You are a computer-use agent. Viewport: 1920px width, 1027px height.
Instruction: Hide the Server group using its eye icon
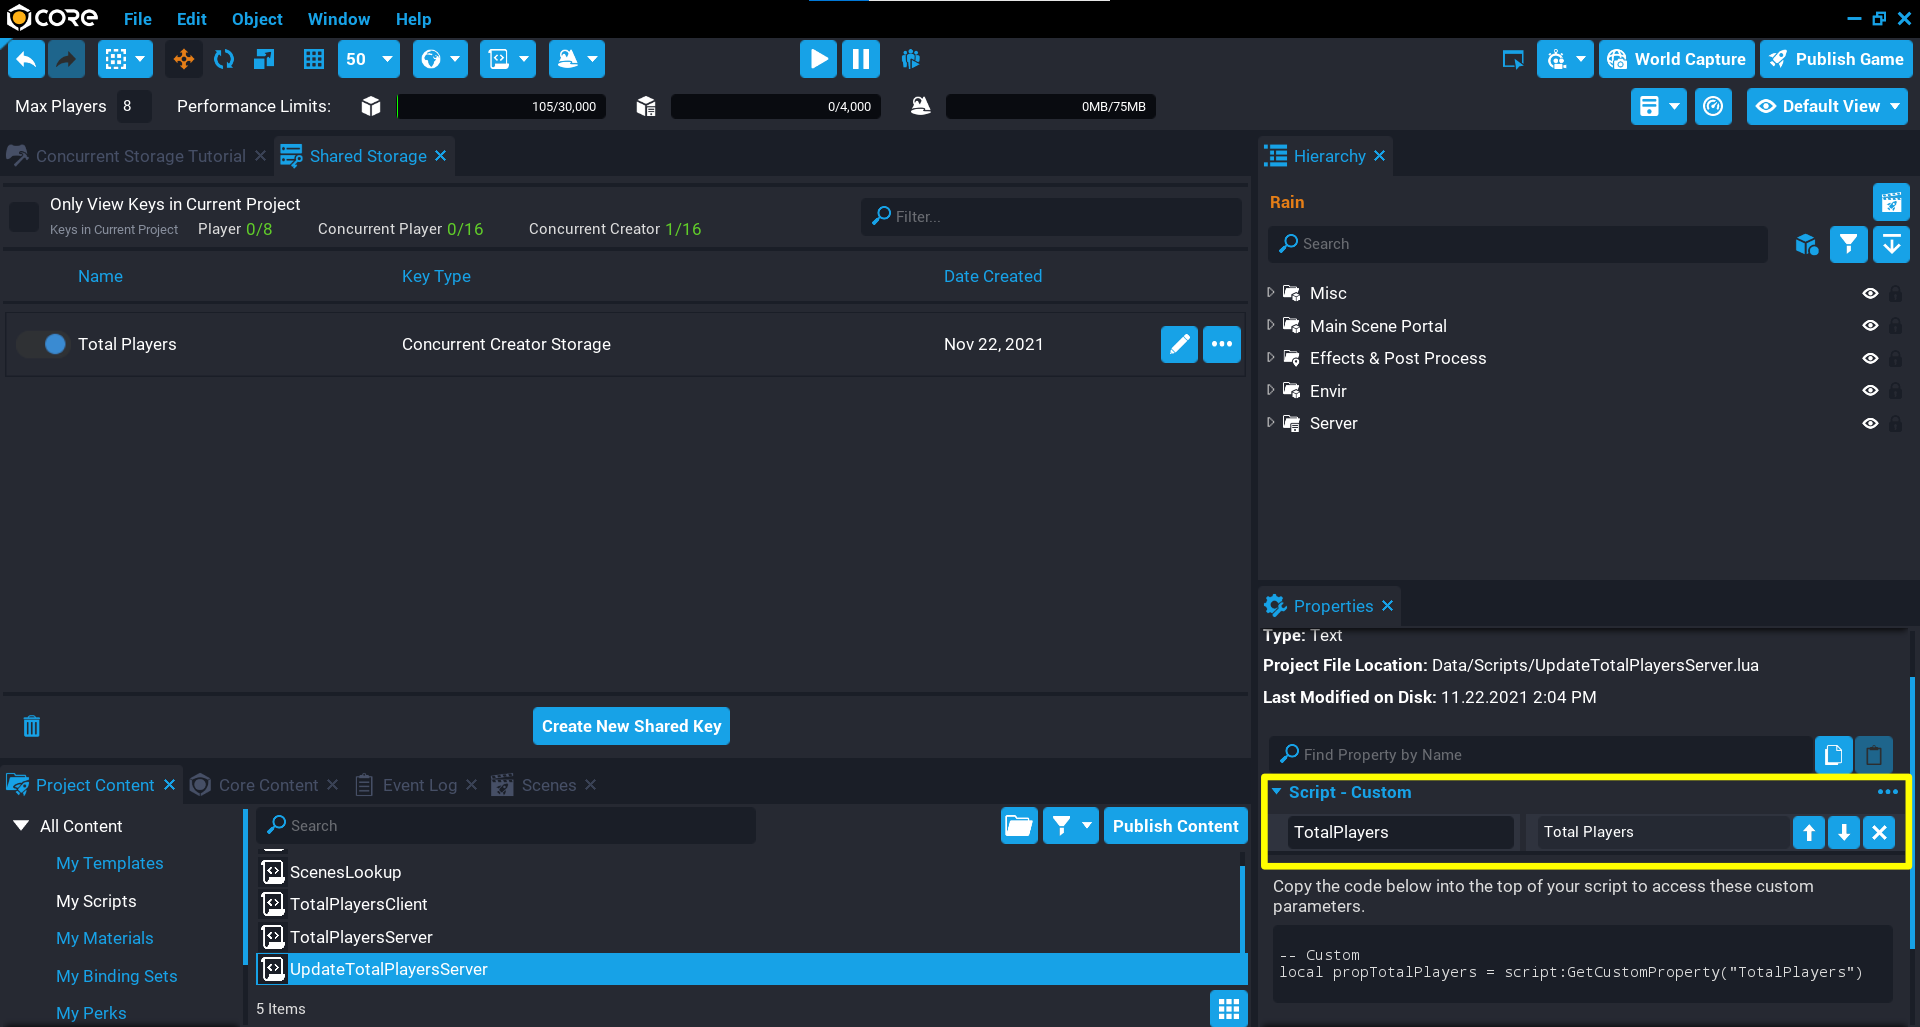pyautogui.click(x=1871, y=423)
